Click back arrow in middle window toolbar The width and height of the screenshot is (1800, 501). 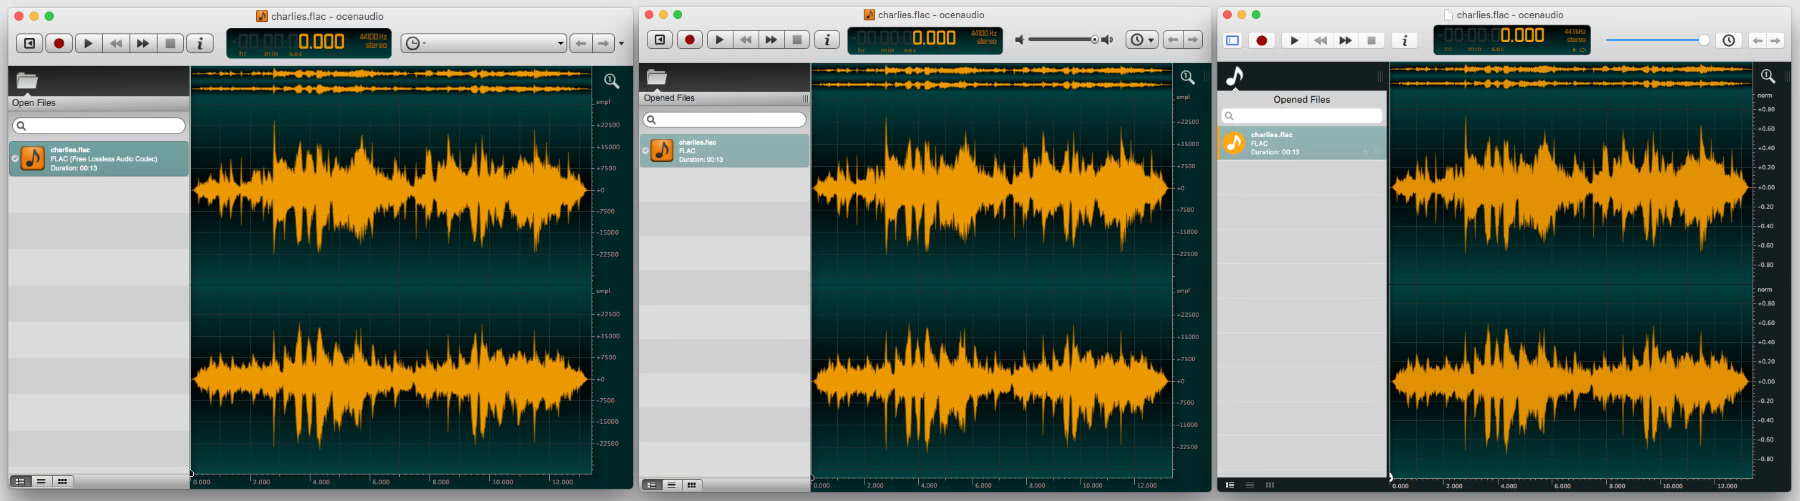(x=1173, y=40)
